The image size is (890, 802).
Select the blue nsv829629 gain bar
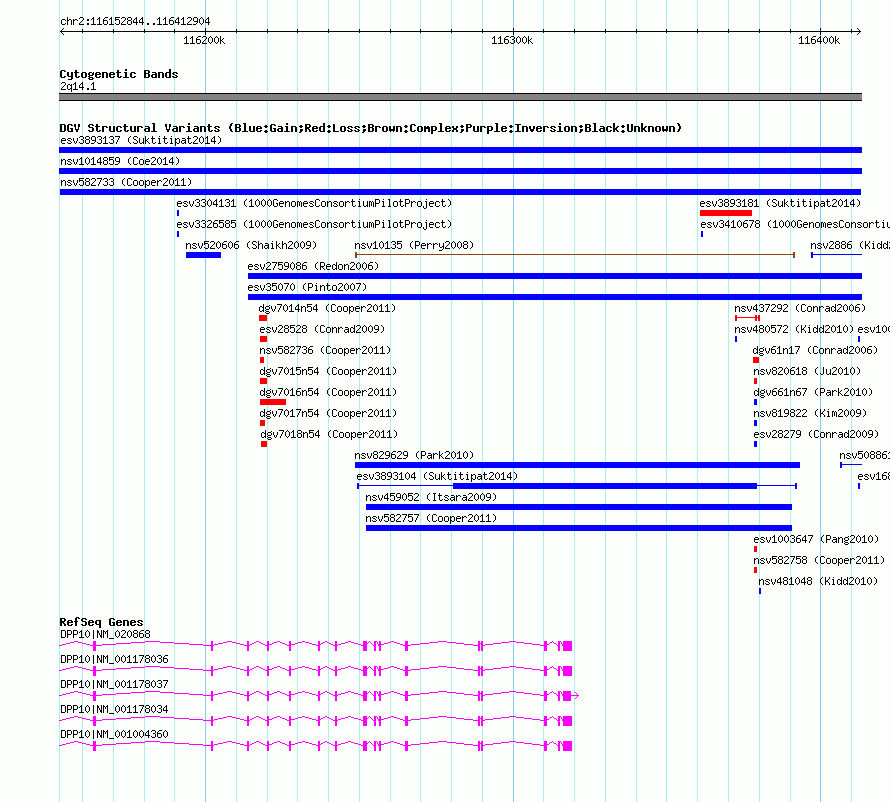click(x=577, y=465)
